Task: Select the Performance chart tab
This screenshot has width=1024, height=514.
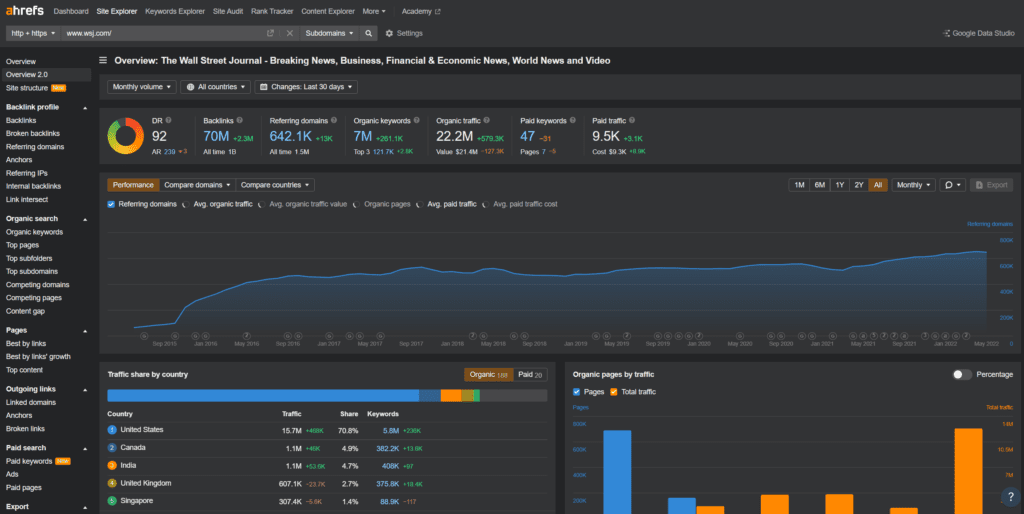Action: [133, 185]
